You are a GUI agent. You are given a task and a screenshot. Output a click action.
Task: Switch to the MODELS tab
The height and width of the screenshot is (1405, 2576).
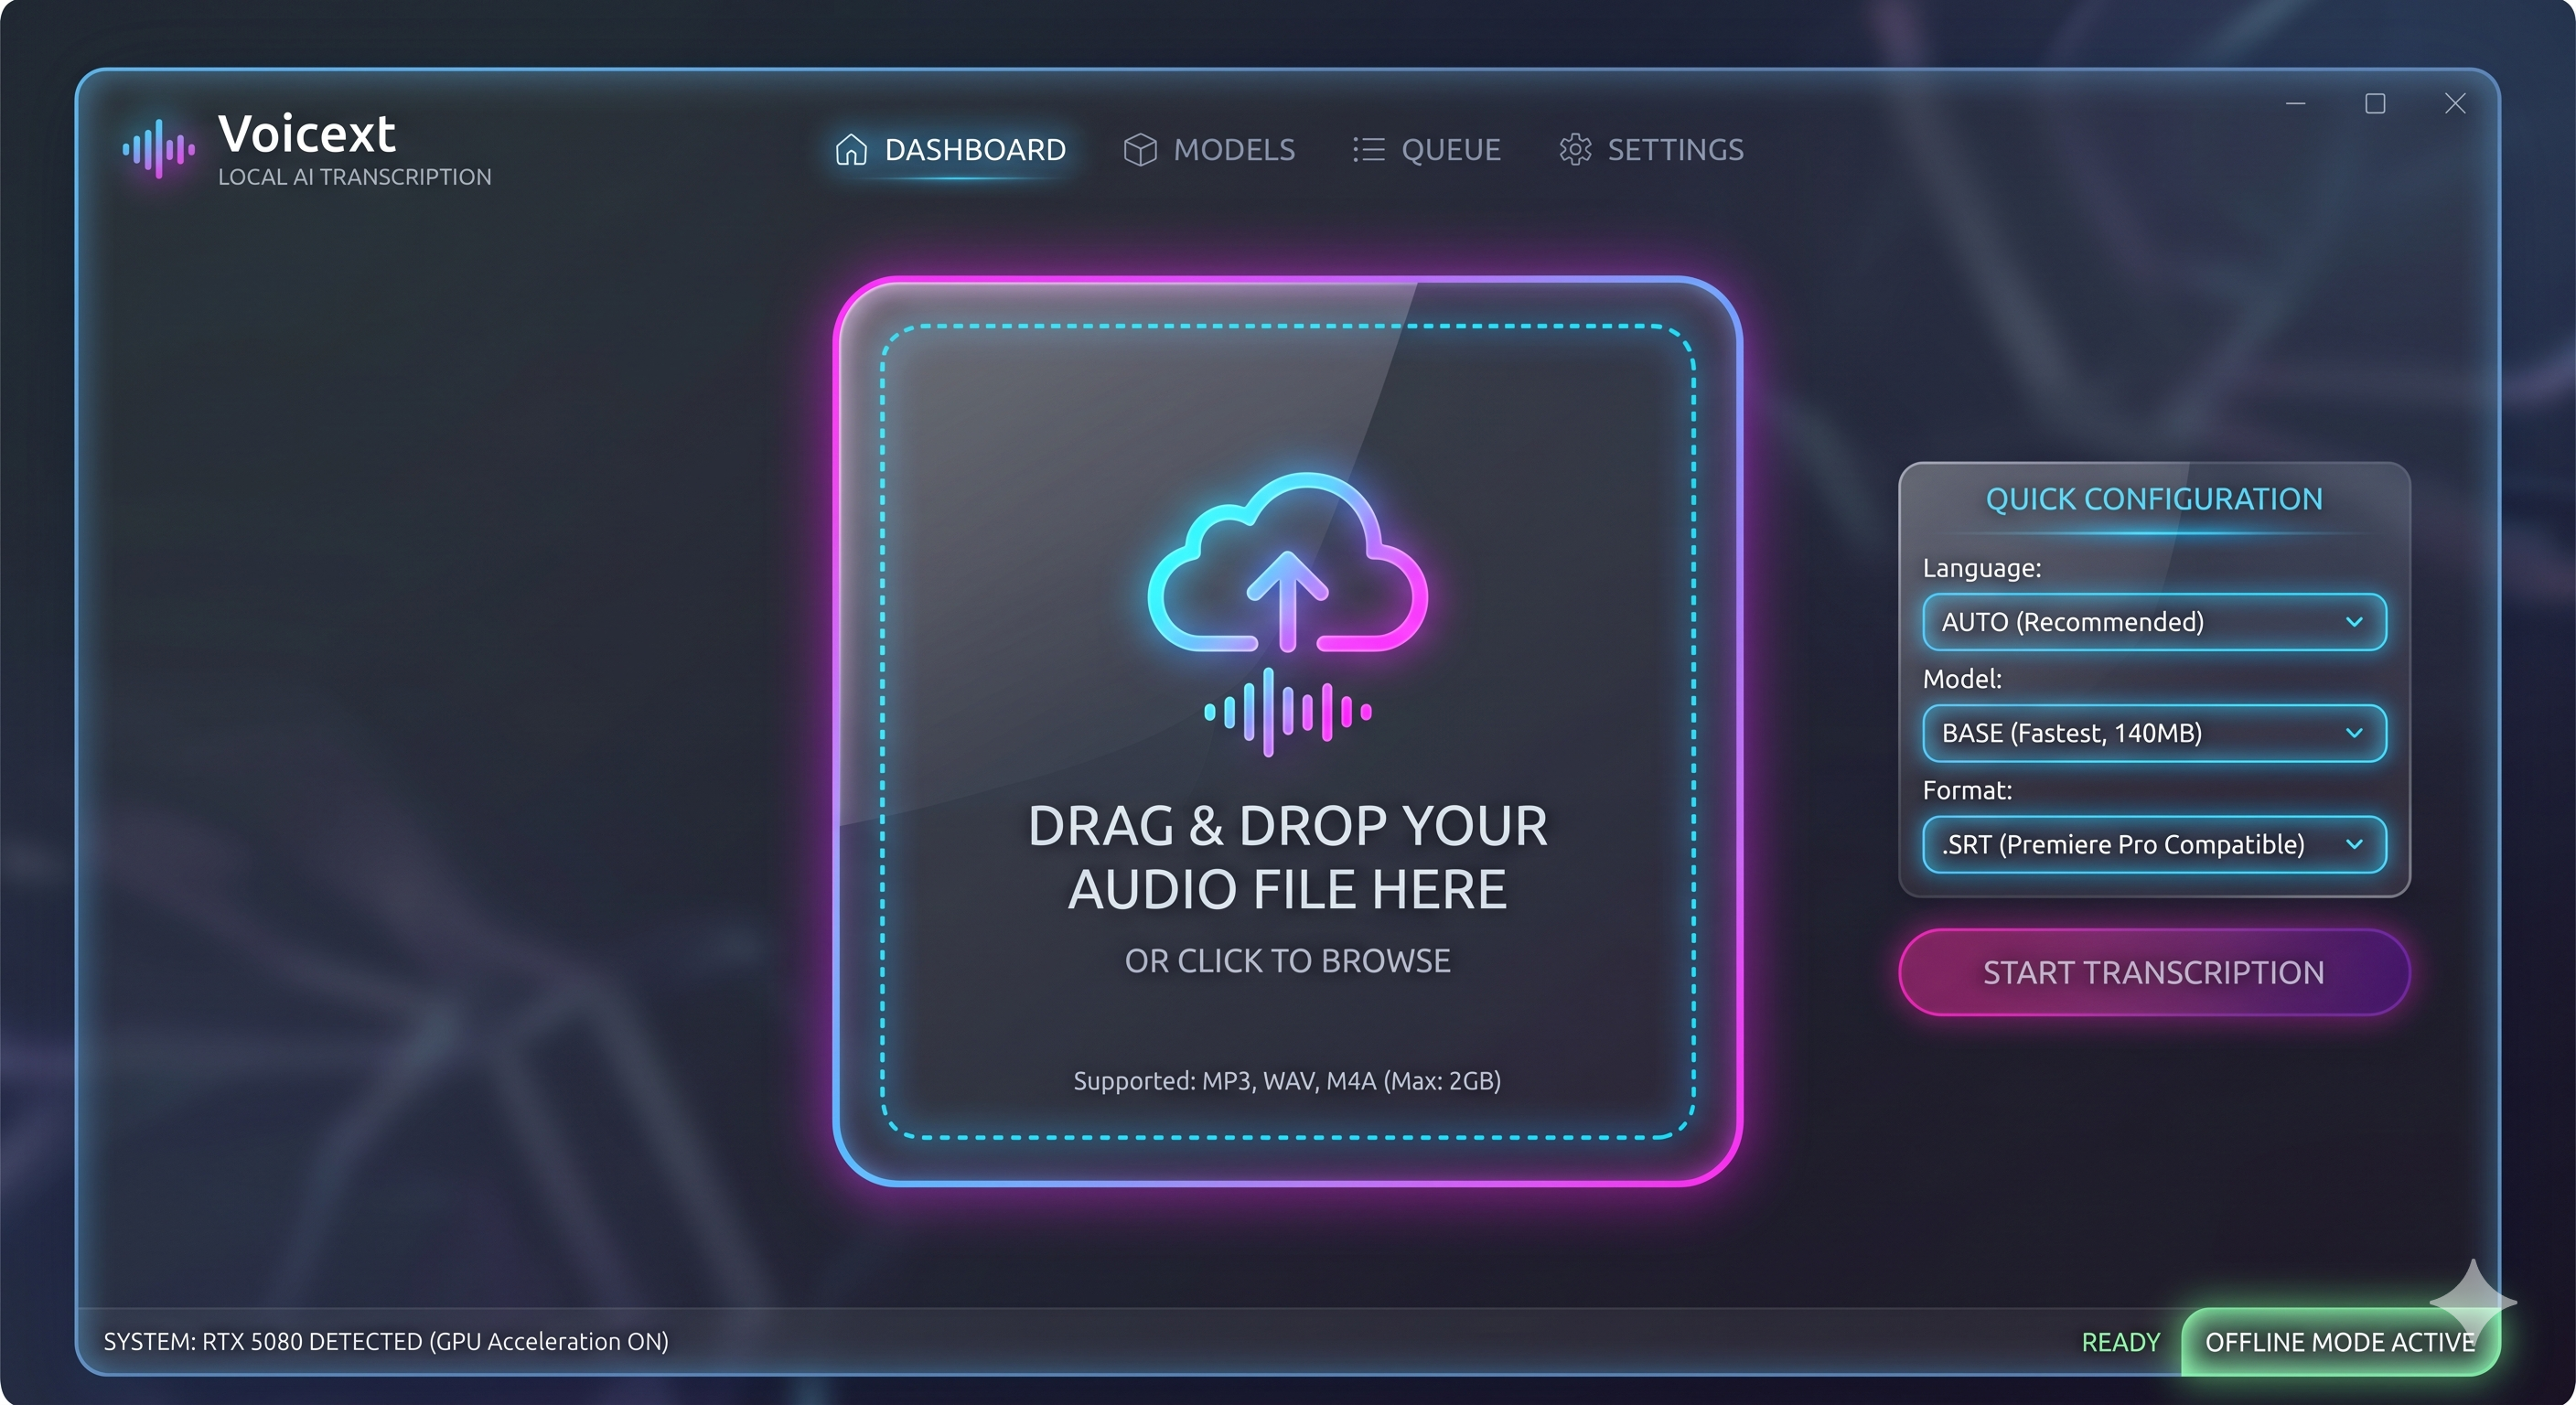coord(1209,150)
